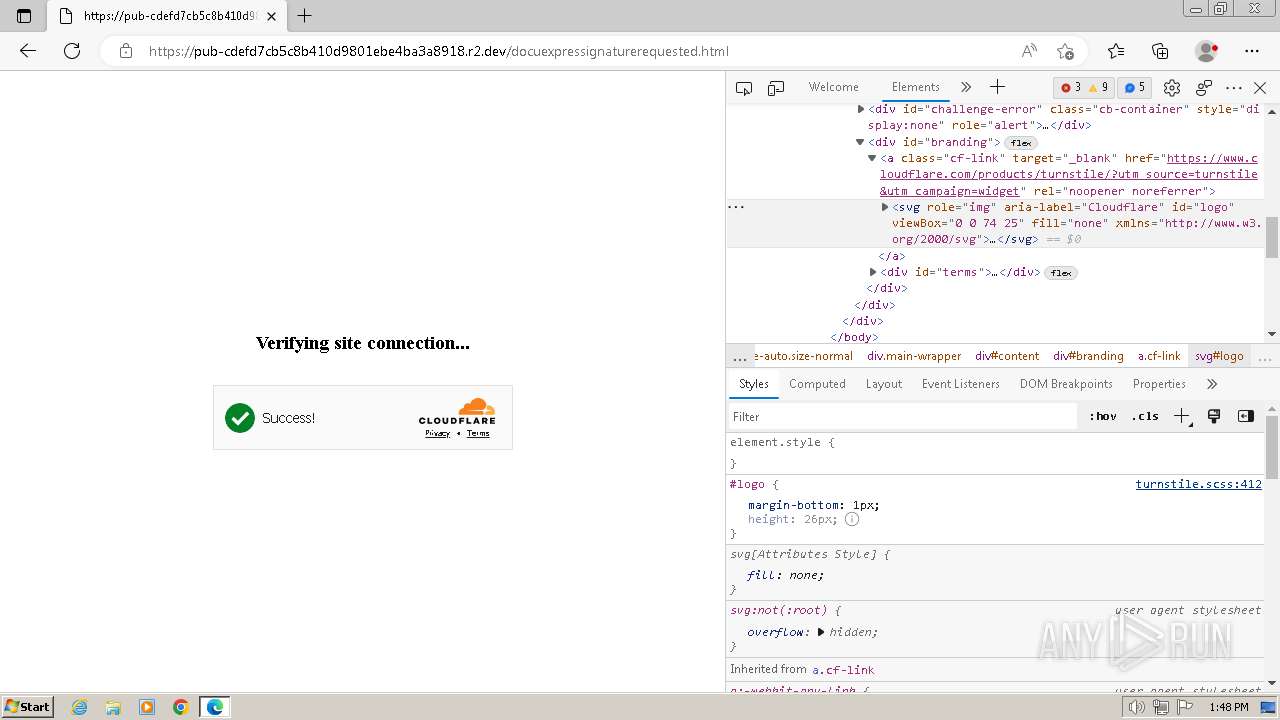Collapse the cf-link anchor node
Viewport: 1280px width, 720px height.
pyautogui.click(x=873, y=158)
